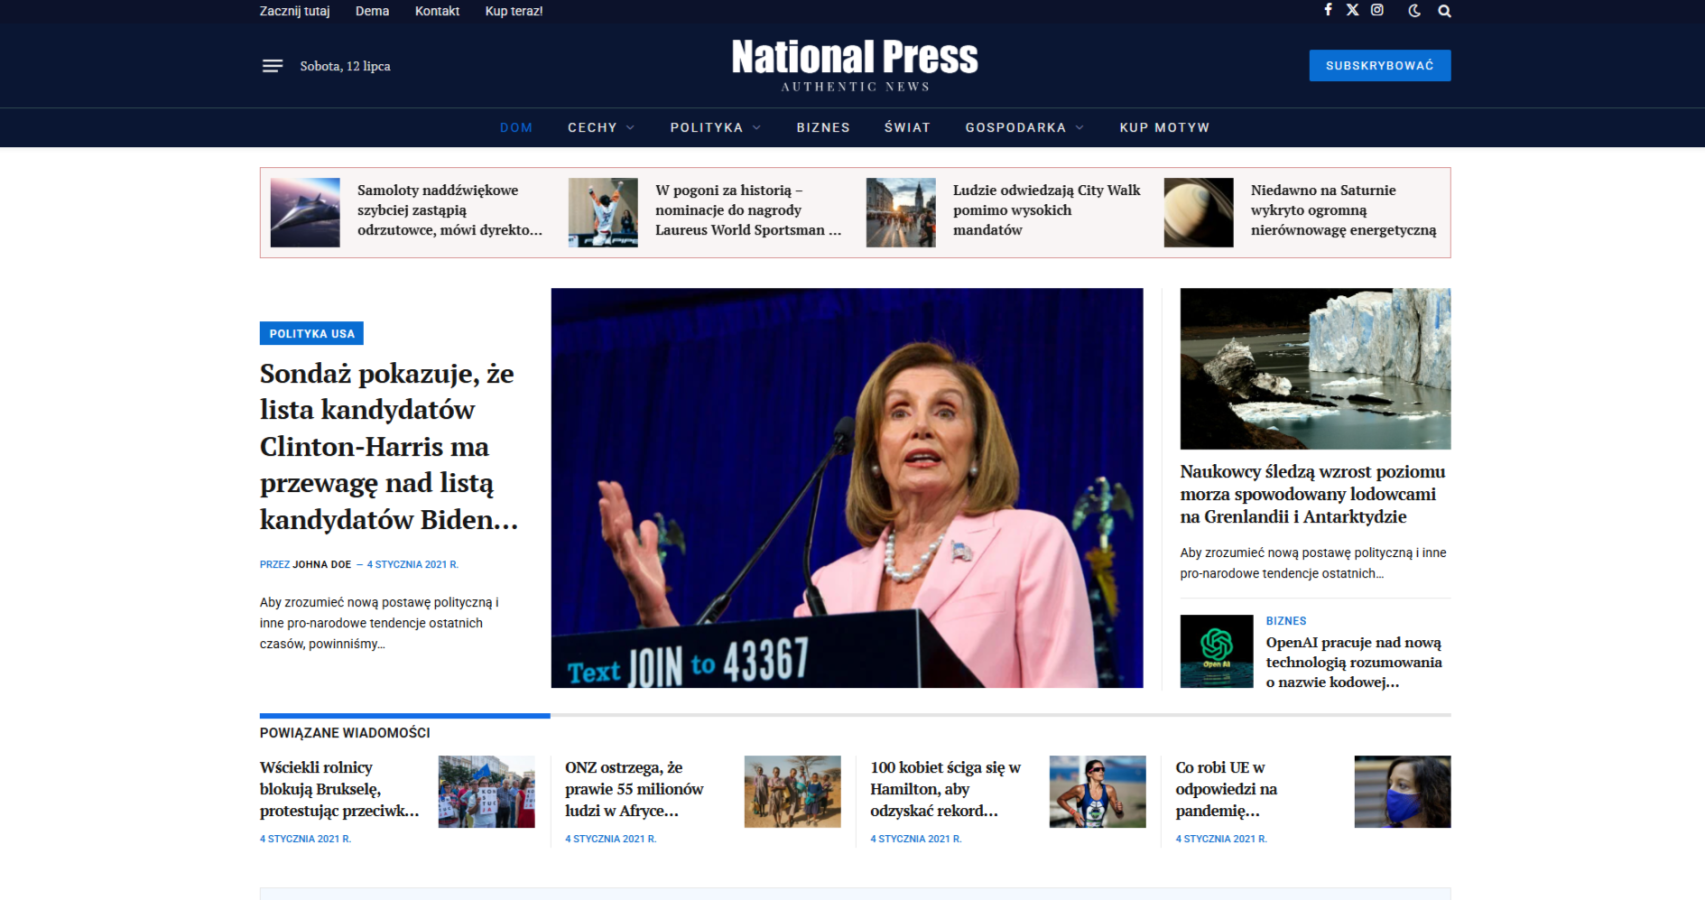
Task: Open the female runner thumbnail
Action: pyautogui.click(x=1097, y=792)
